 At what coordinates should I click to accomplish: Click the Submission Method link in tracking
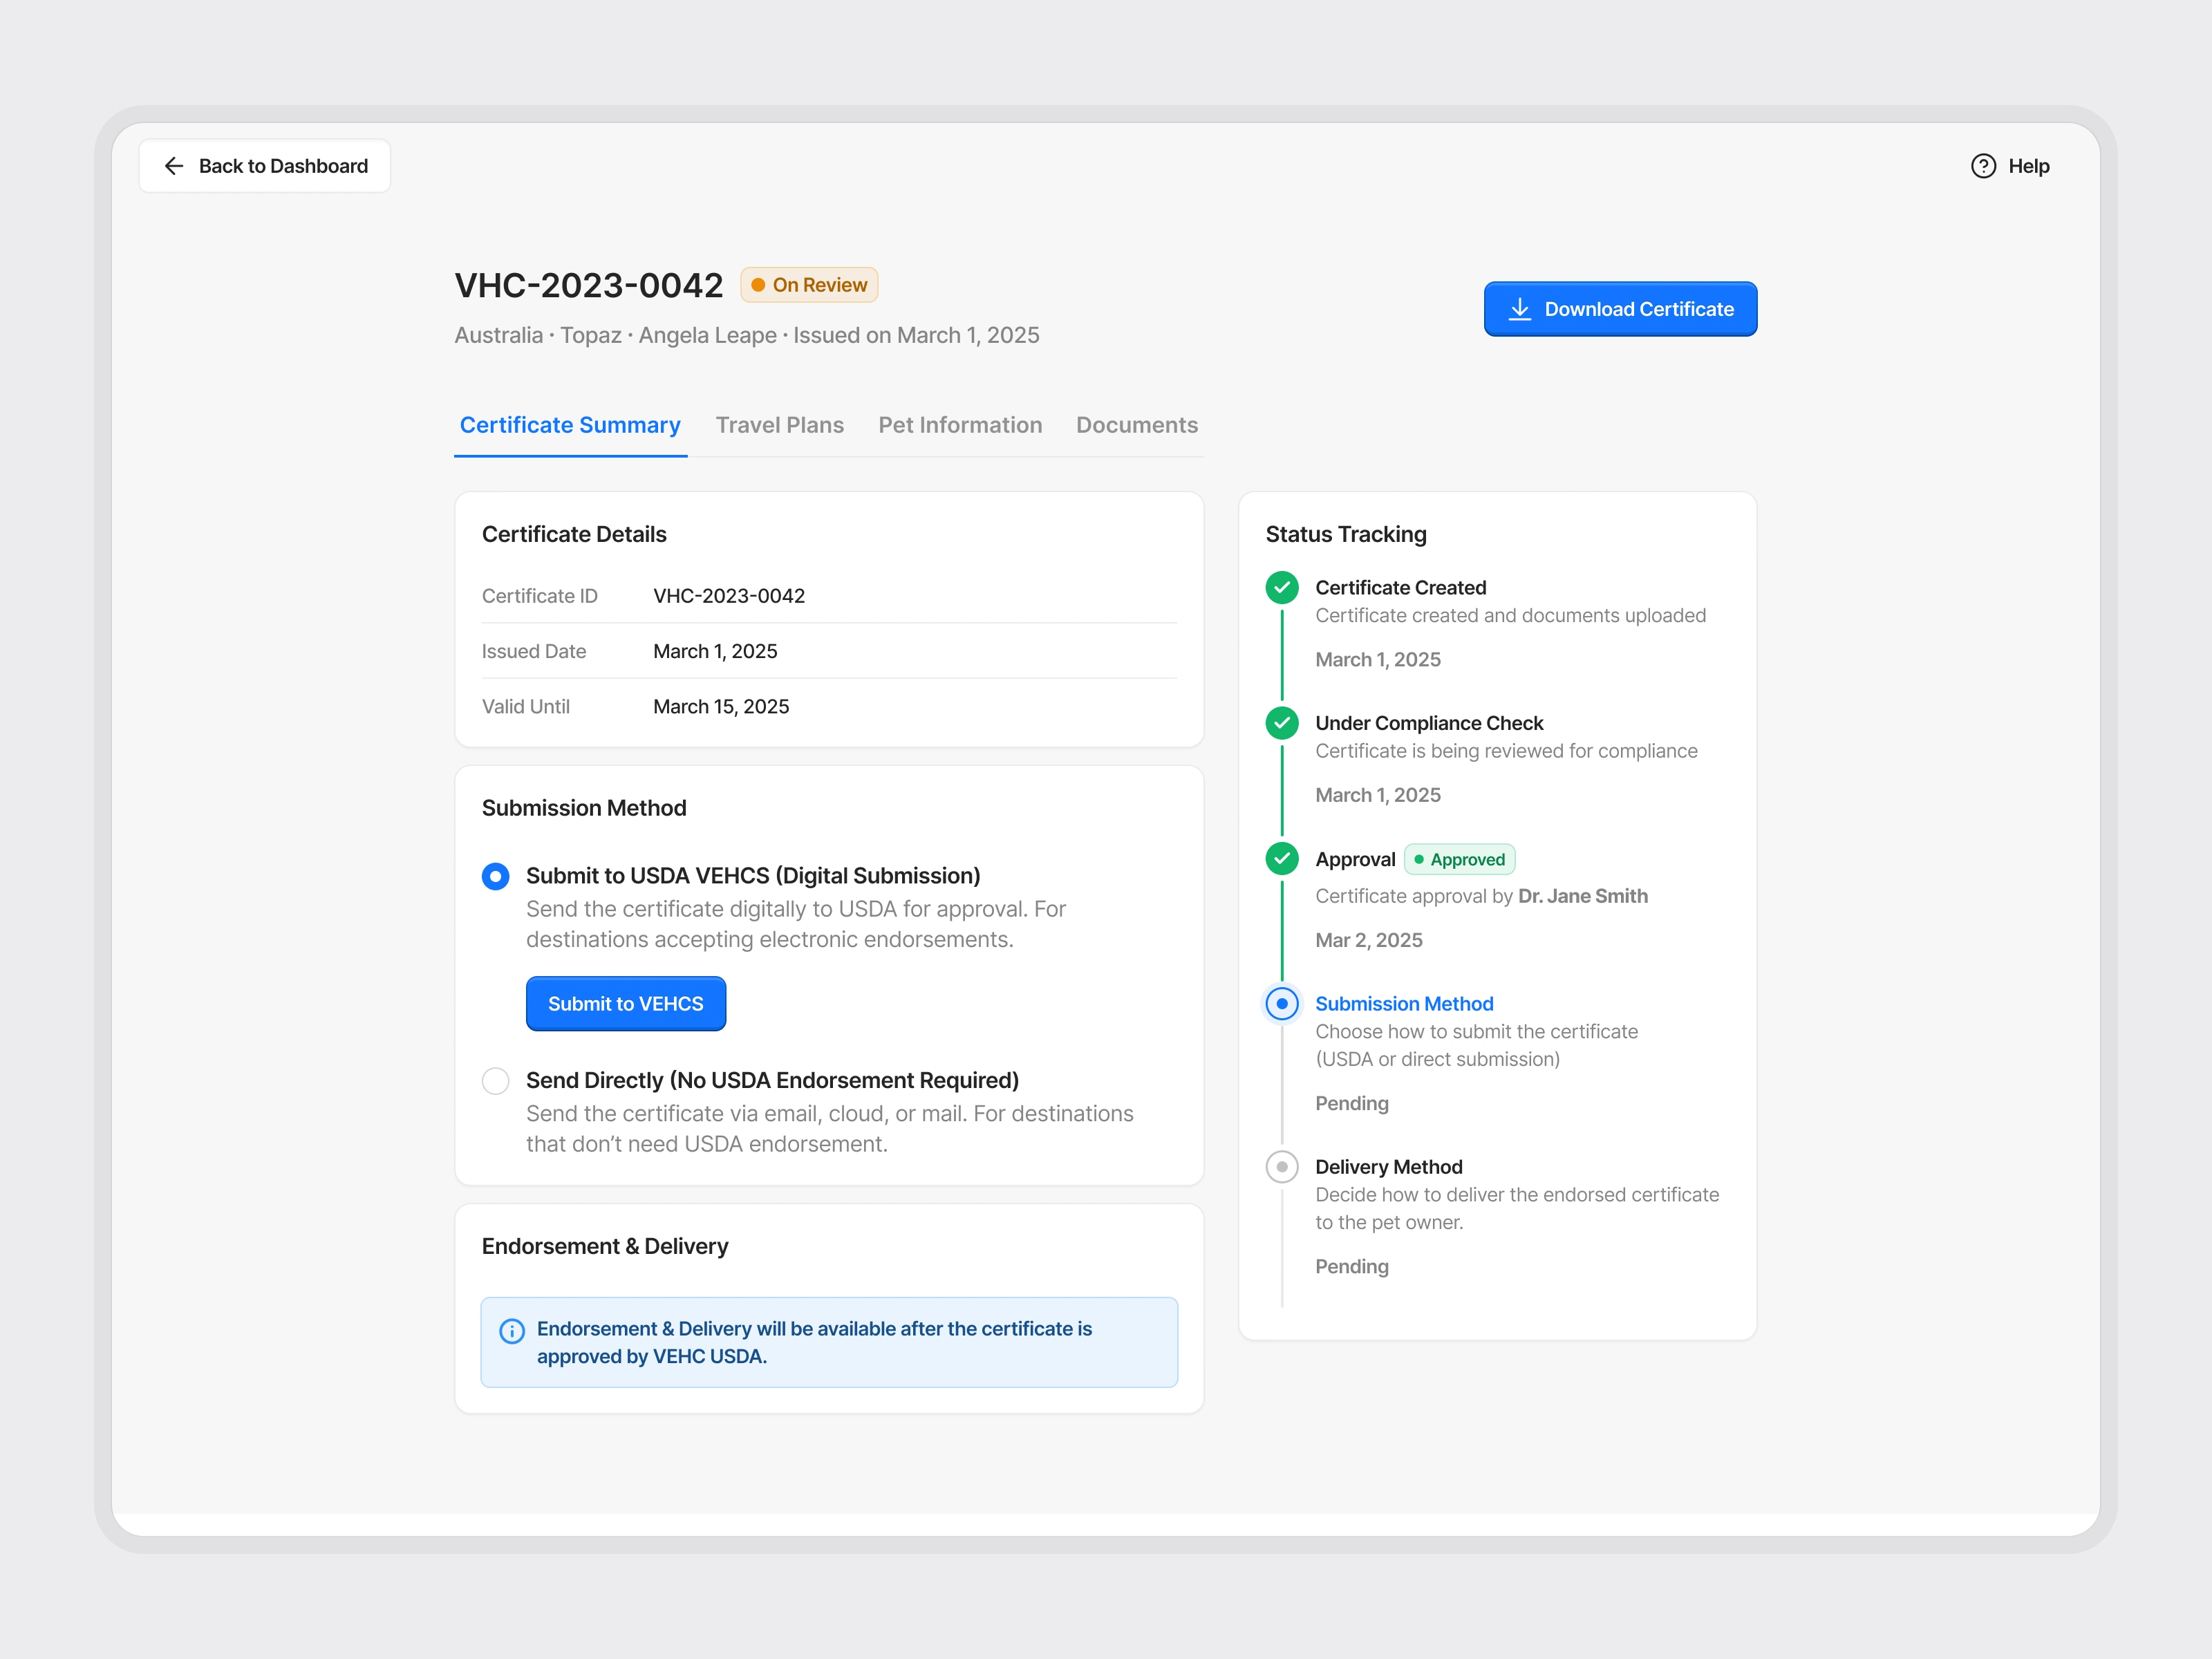coord(1403,1003)
